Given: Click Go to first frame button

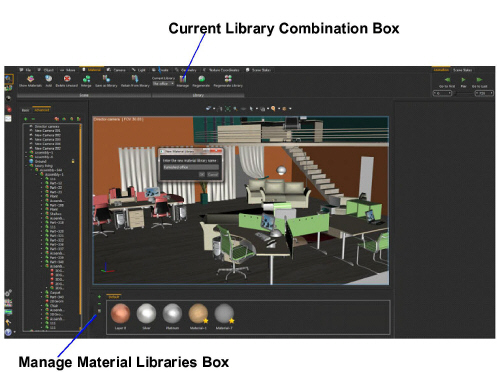Looking at the screenshot, I should pos(447,80).
